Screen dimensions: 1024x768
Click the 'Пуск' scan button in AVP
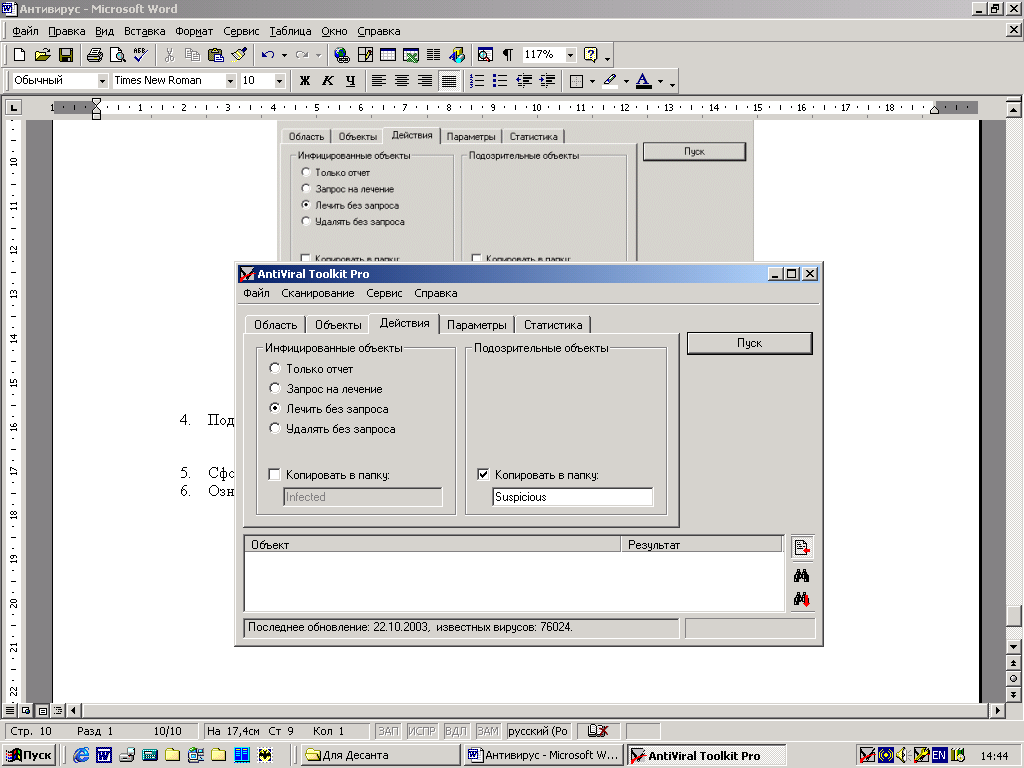pyautogui.click(x=750, y=343)
